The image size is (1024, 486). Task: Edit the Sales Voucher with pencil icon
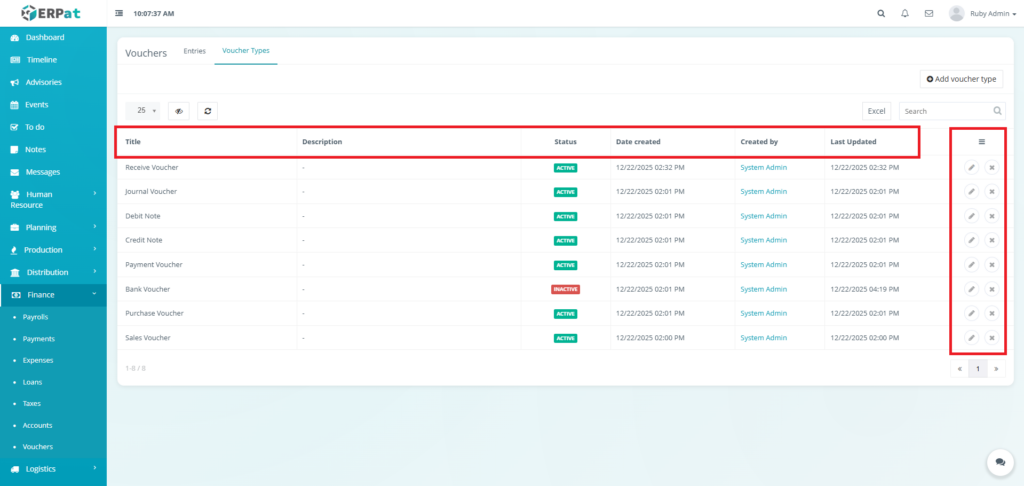click(x=971, y=338)
